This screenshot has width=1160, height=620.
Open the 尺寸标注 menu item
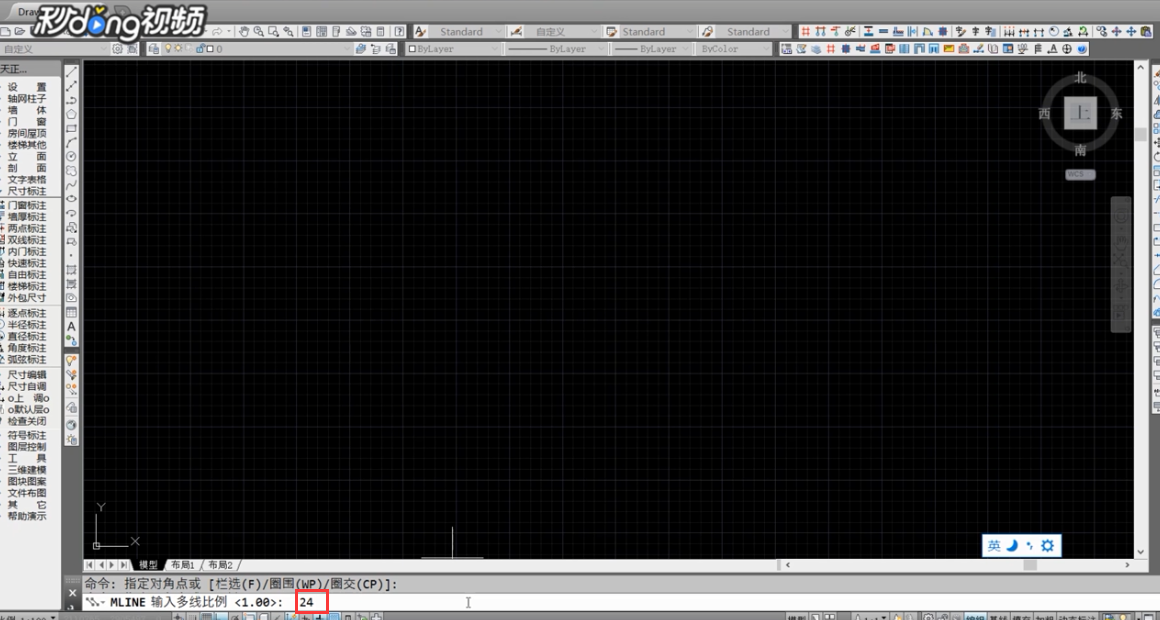[x=27, y=191]
